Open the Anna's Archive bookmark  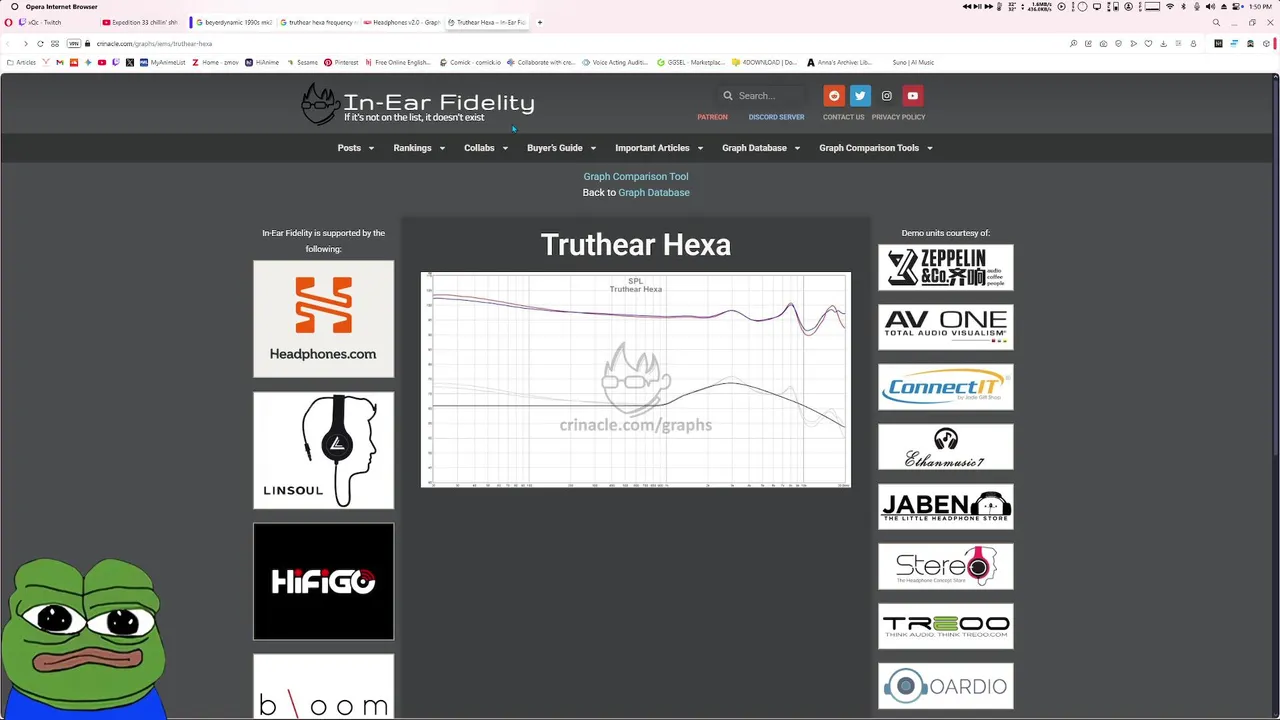click(x=839, y=63)
